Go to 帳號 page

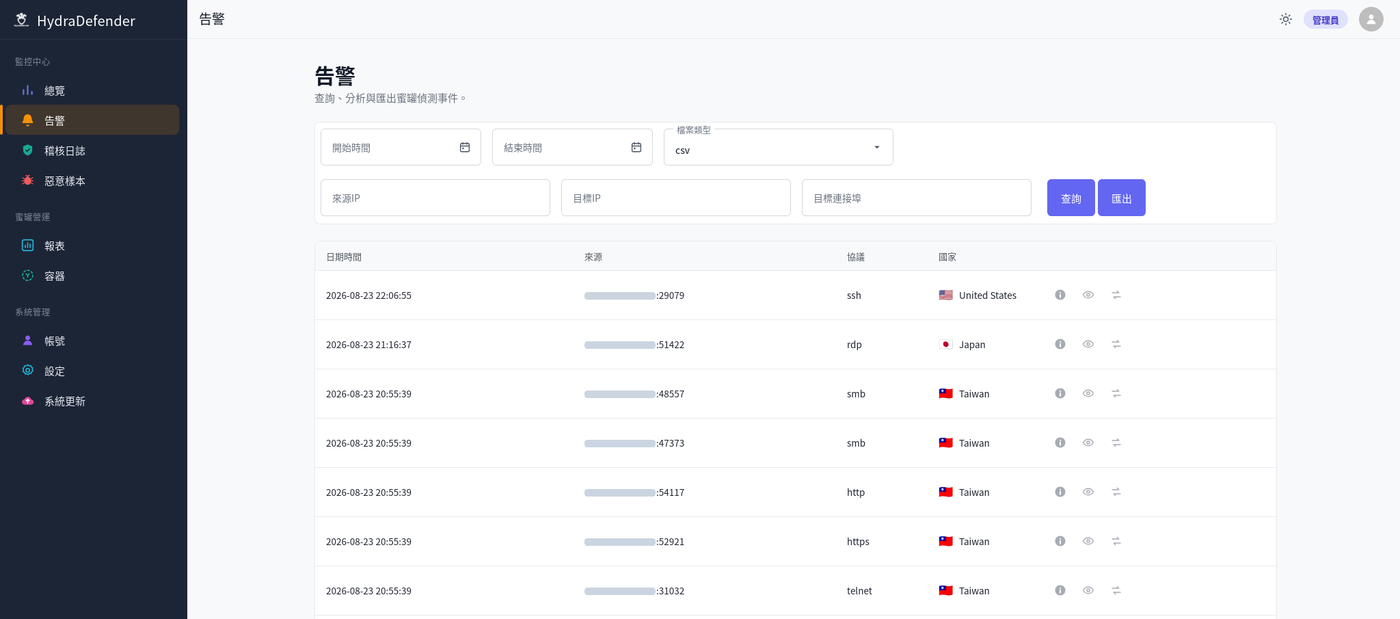coord(91,340)
